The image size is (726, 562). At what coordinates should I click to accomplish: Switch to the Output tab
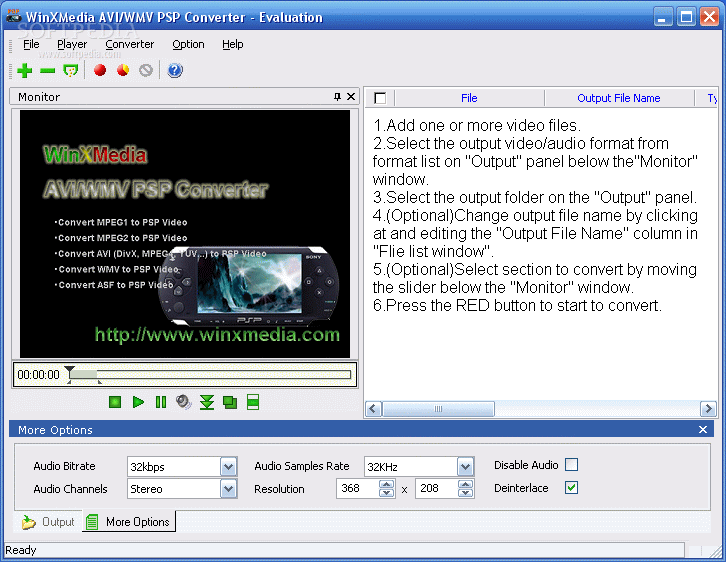point(48,522)
